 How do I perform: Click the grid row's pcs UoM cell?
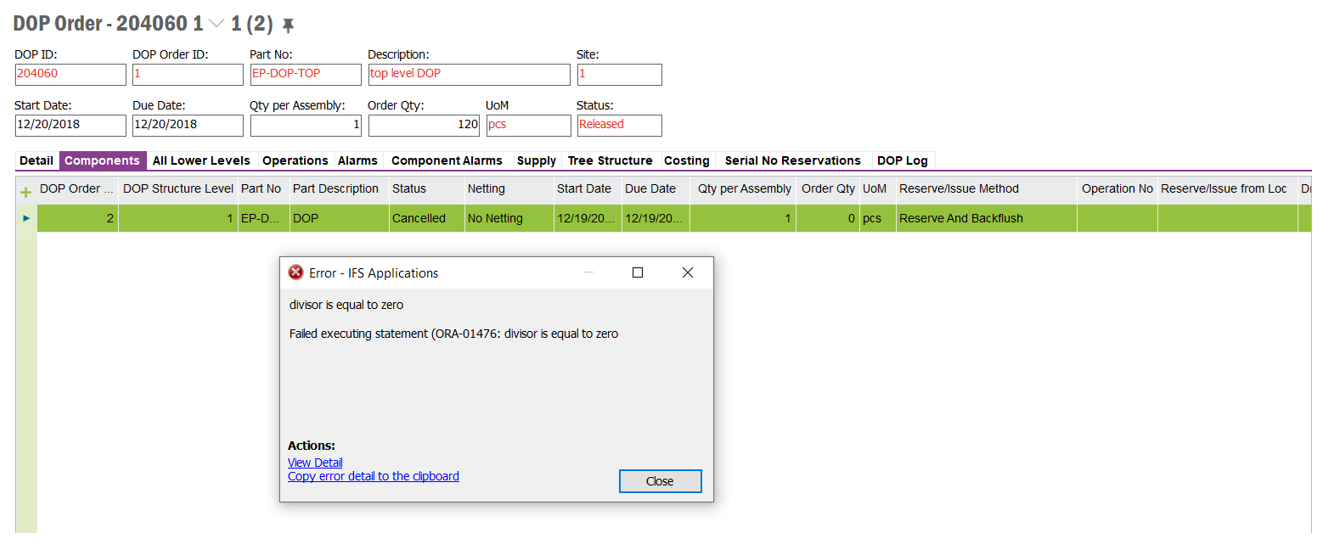[x=878, y=218]
